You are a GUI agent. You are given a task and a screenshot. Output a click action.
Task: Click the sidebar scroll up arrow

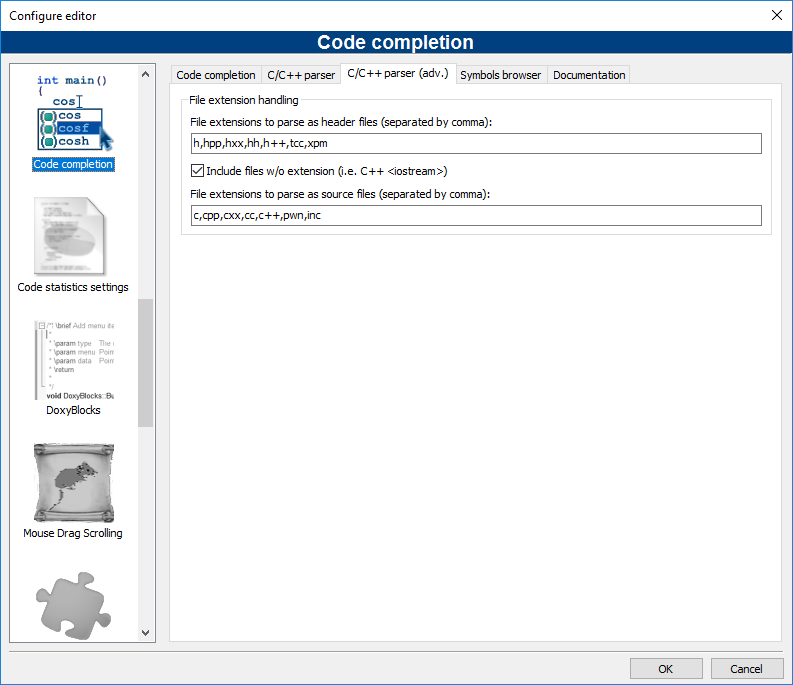pos(146,74)
